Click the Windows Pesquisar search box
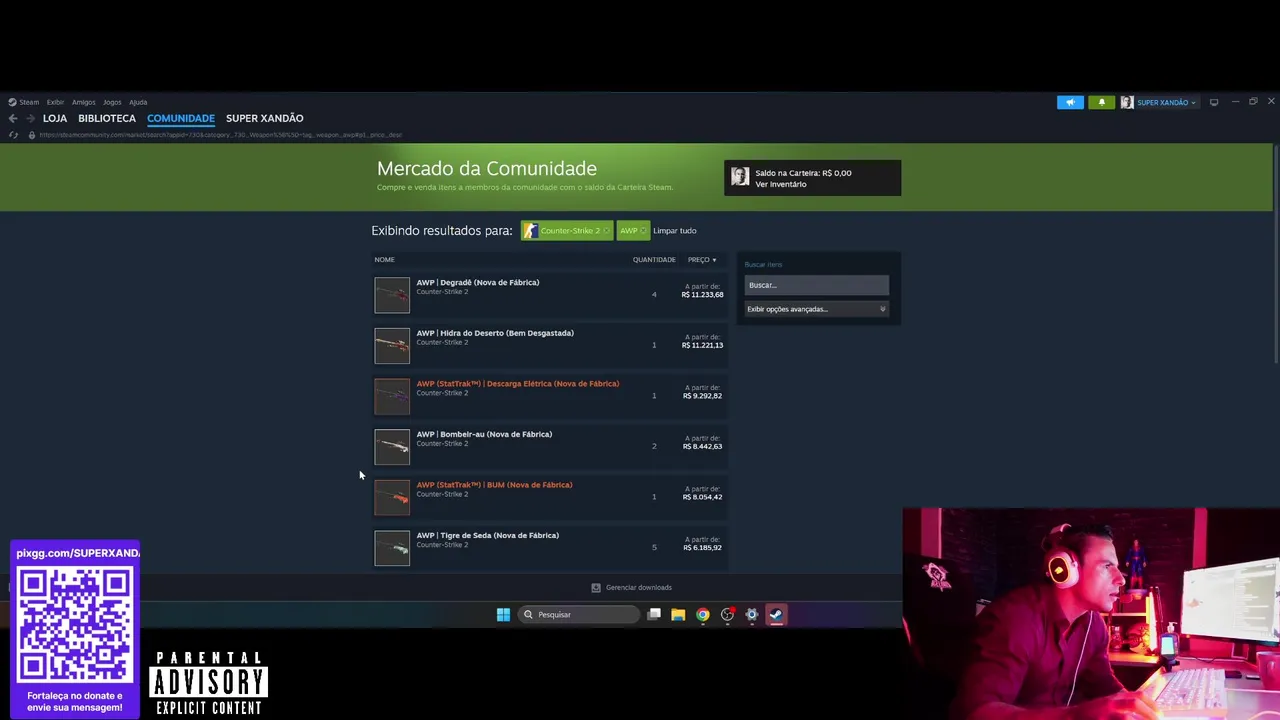The height and width of the screenshot is (720, 1280). click(578, 615)
